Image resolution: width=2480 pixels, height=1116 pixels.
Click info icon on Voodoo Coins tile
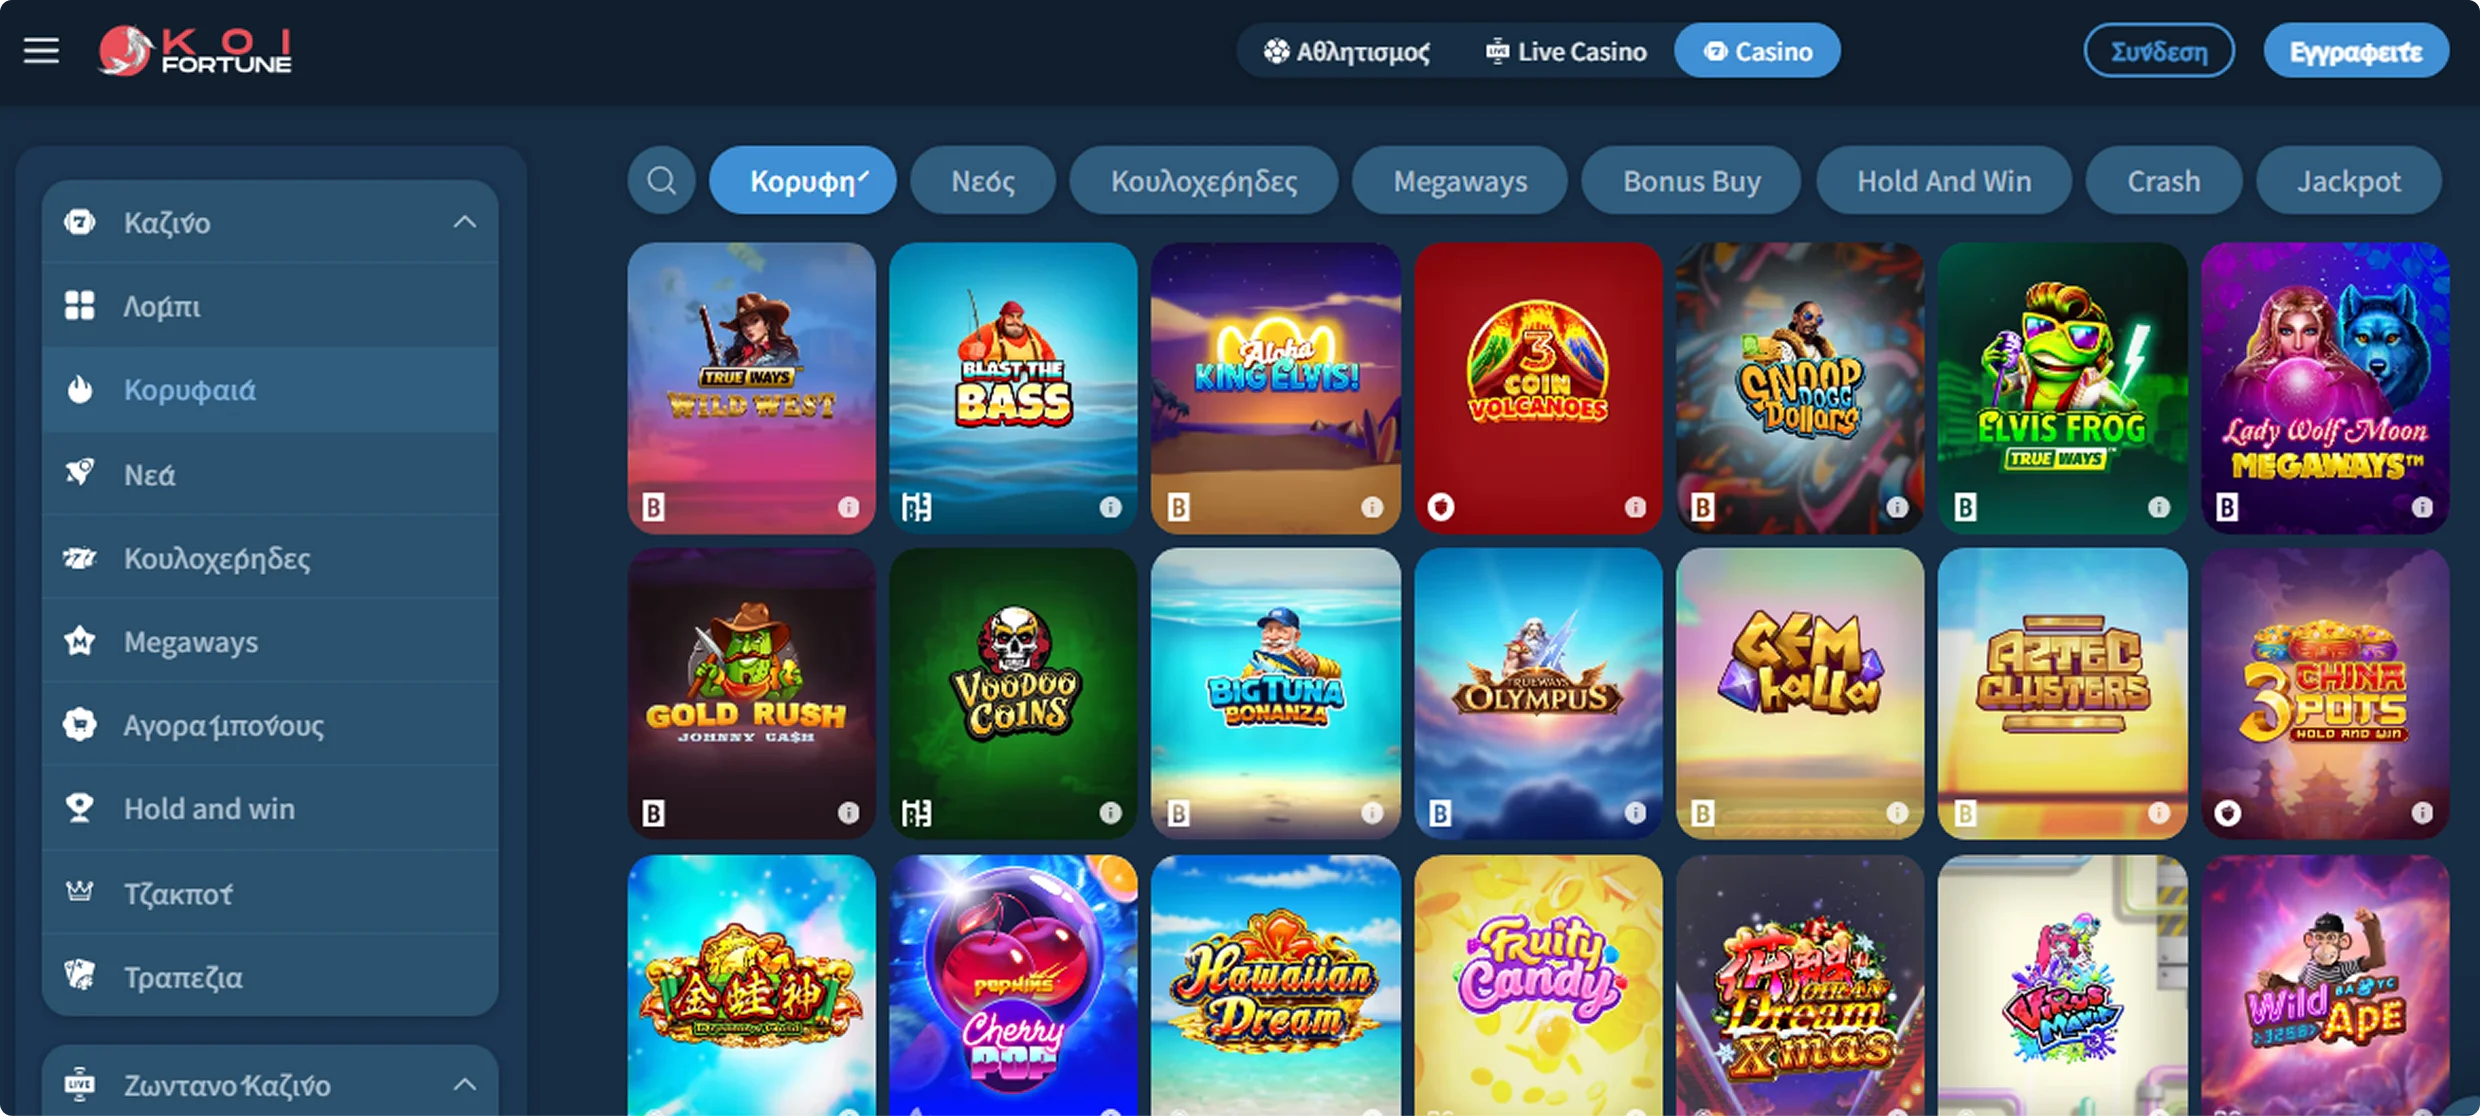pyautogui.click(x=1110, y=813)
